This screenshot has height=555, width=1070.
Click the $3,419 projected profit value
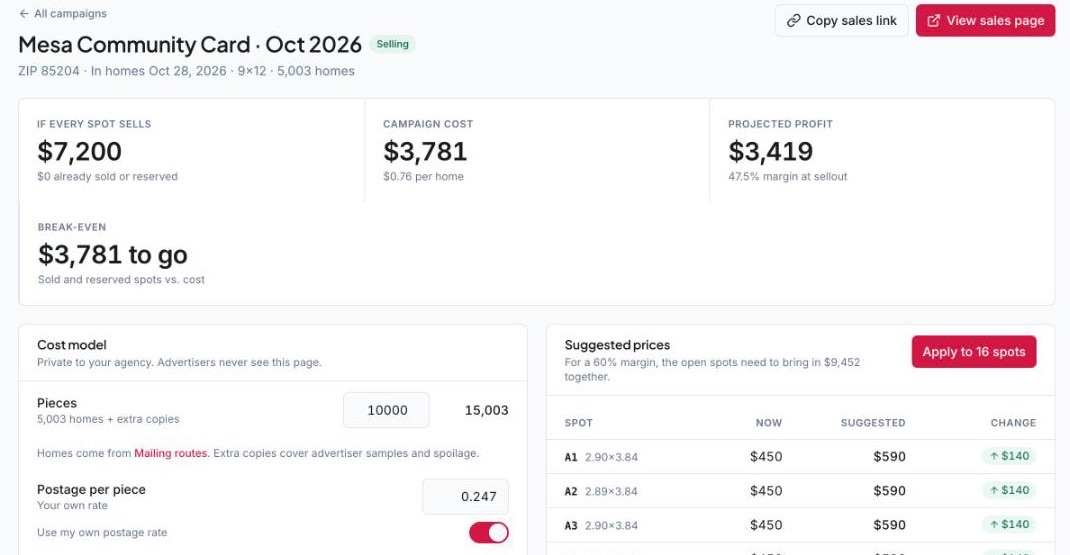(x=770, y=152)
